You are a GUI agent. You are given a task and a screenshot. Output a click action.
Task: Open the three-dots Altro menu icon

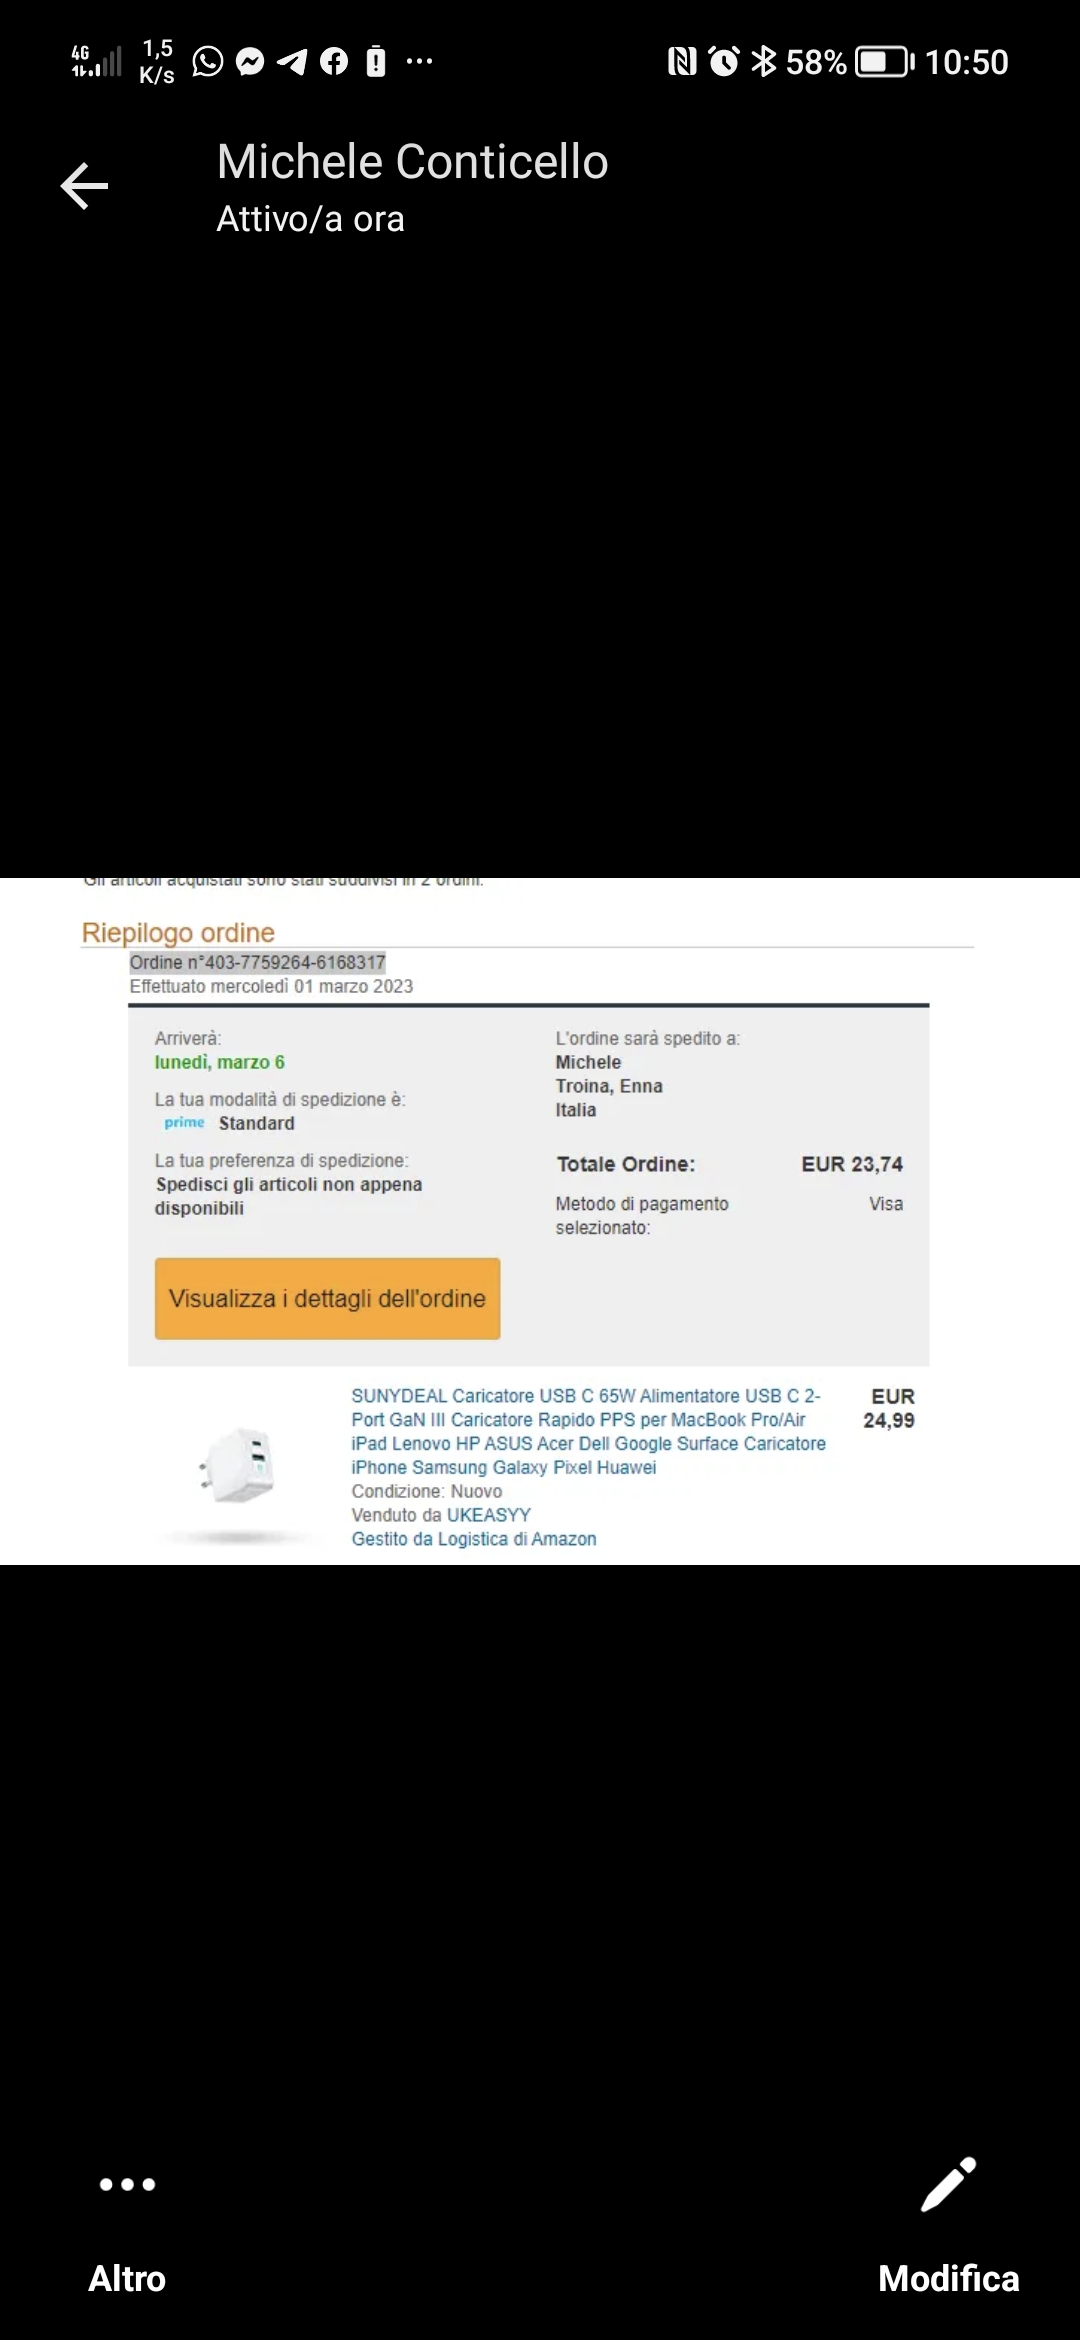[127, 2184]
